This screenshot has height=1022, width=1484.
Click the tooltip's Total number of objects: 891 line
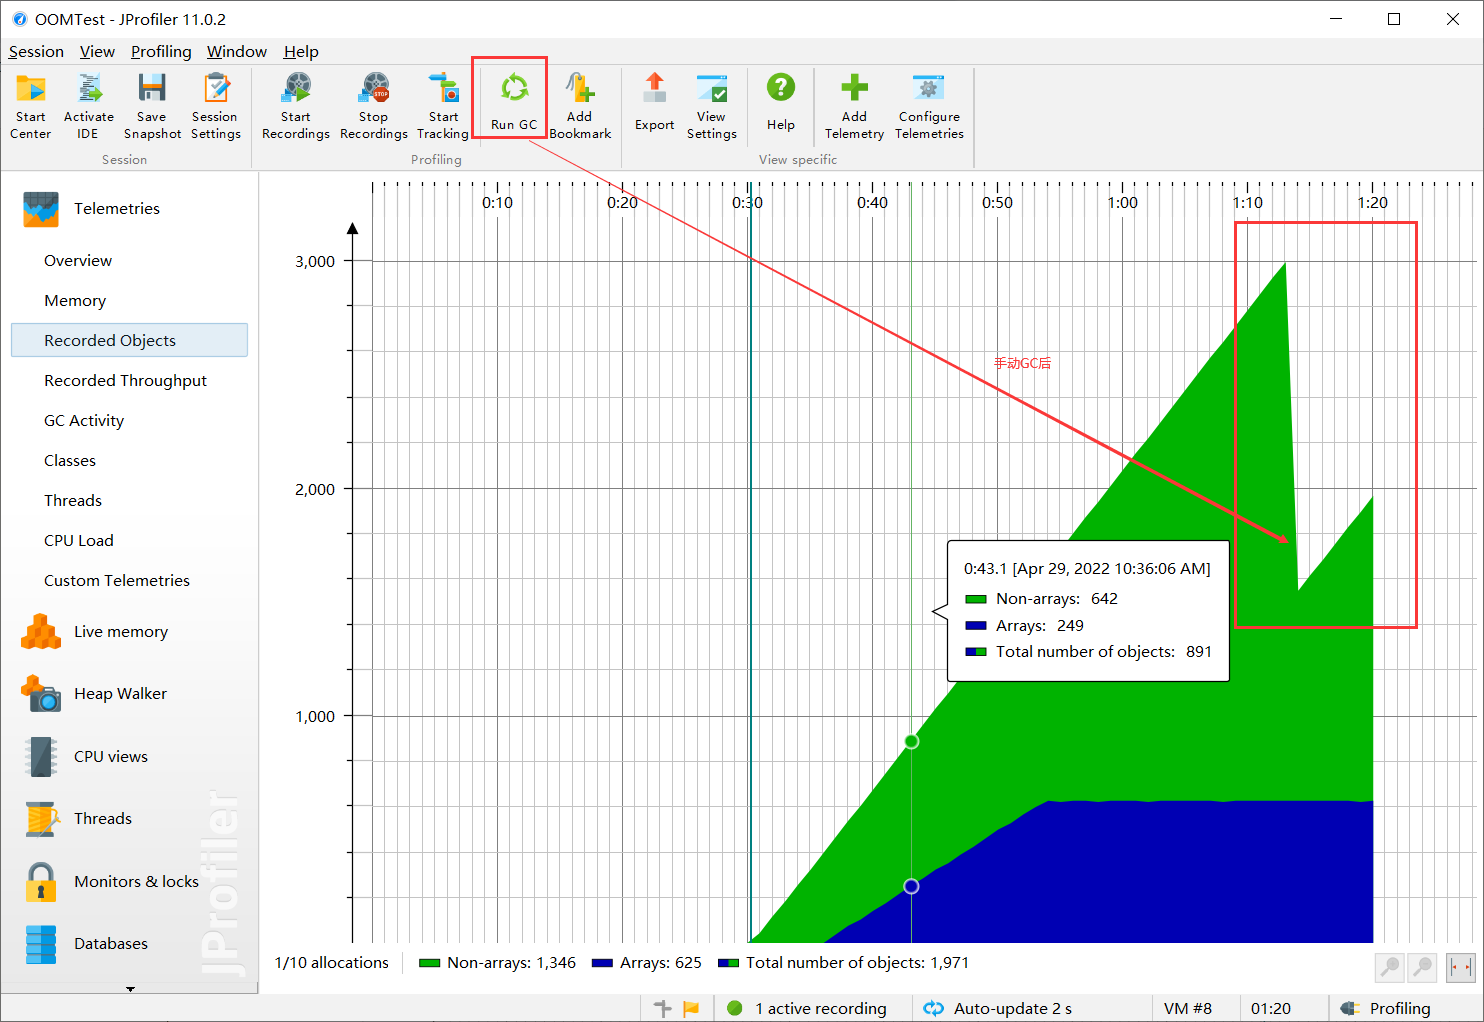[1088, 652]
